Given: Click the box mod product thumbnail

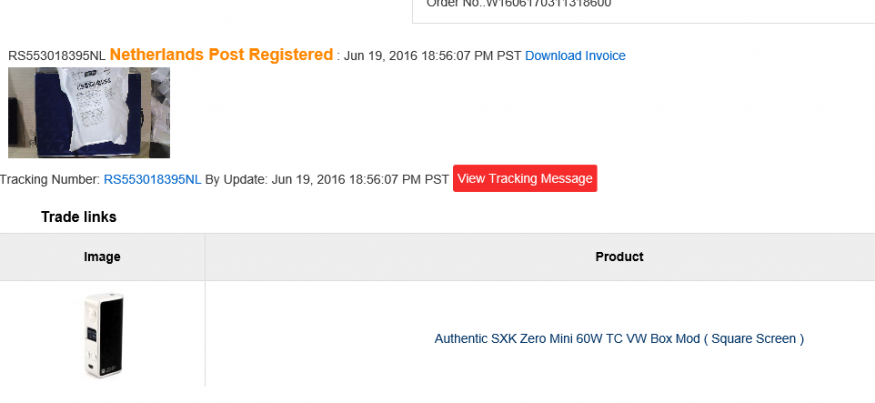Looking at the screenshot, I should point(102,334).
